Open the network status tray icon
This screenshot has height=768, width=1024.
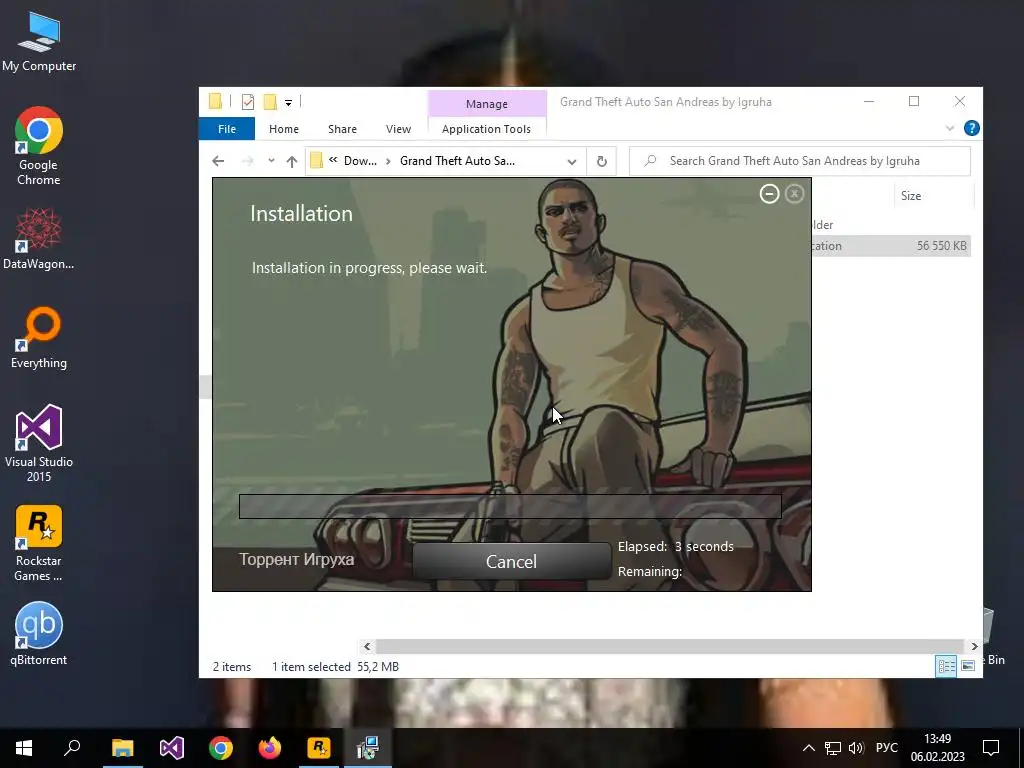(833, 748)
